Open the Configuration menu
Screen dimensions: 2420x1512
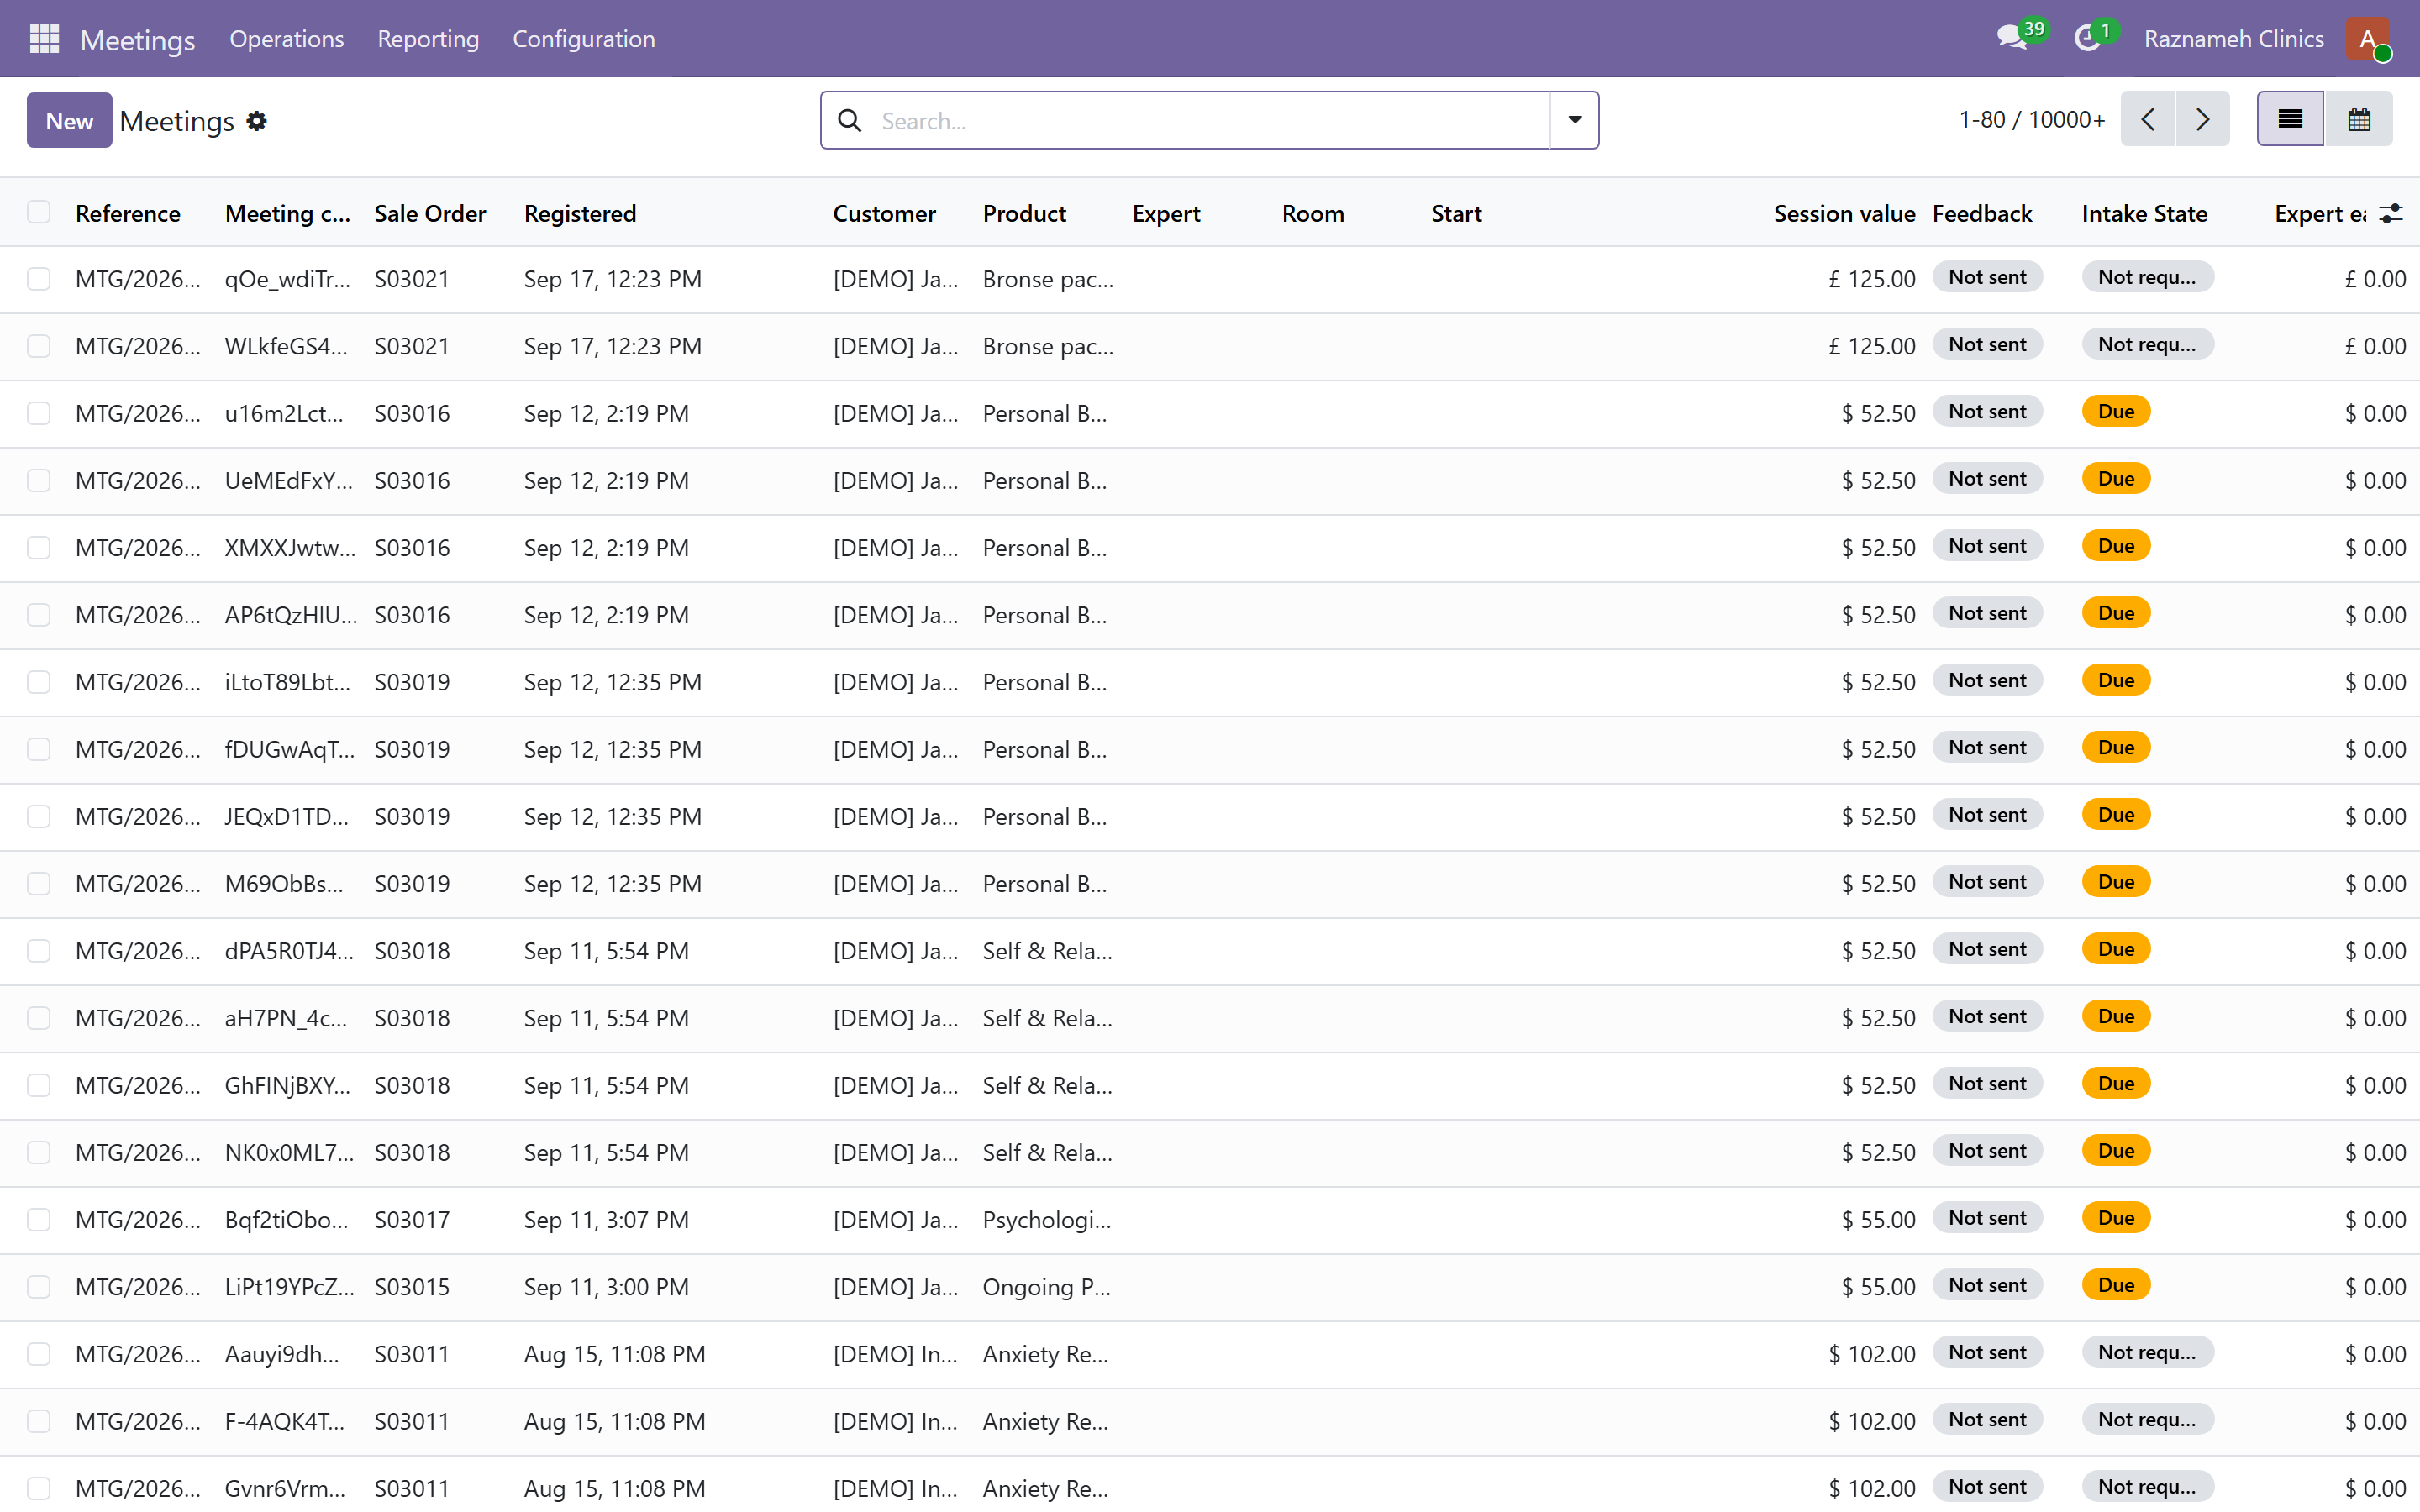pos(584,39)
